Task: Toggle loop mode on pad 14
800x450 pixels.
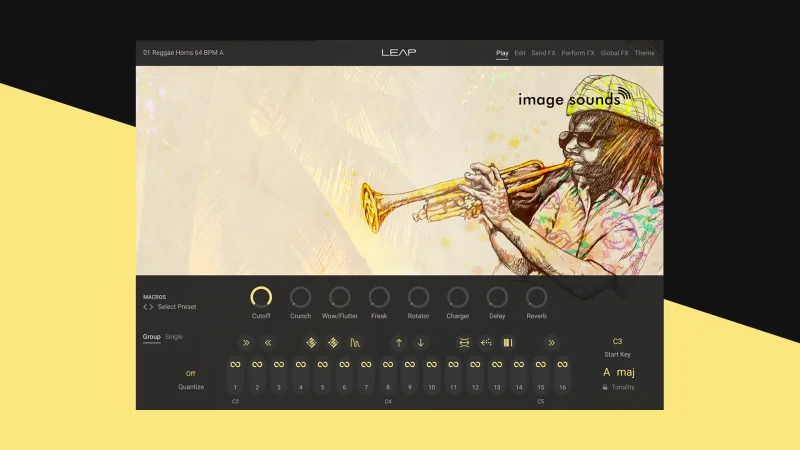Action: (x=519, y=364)
